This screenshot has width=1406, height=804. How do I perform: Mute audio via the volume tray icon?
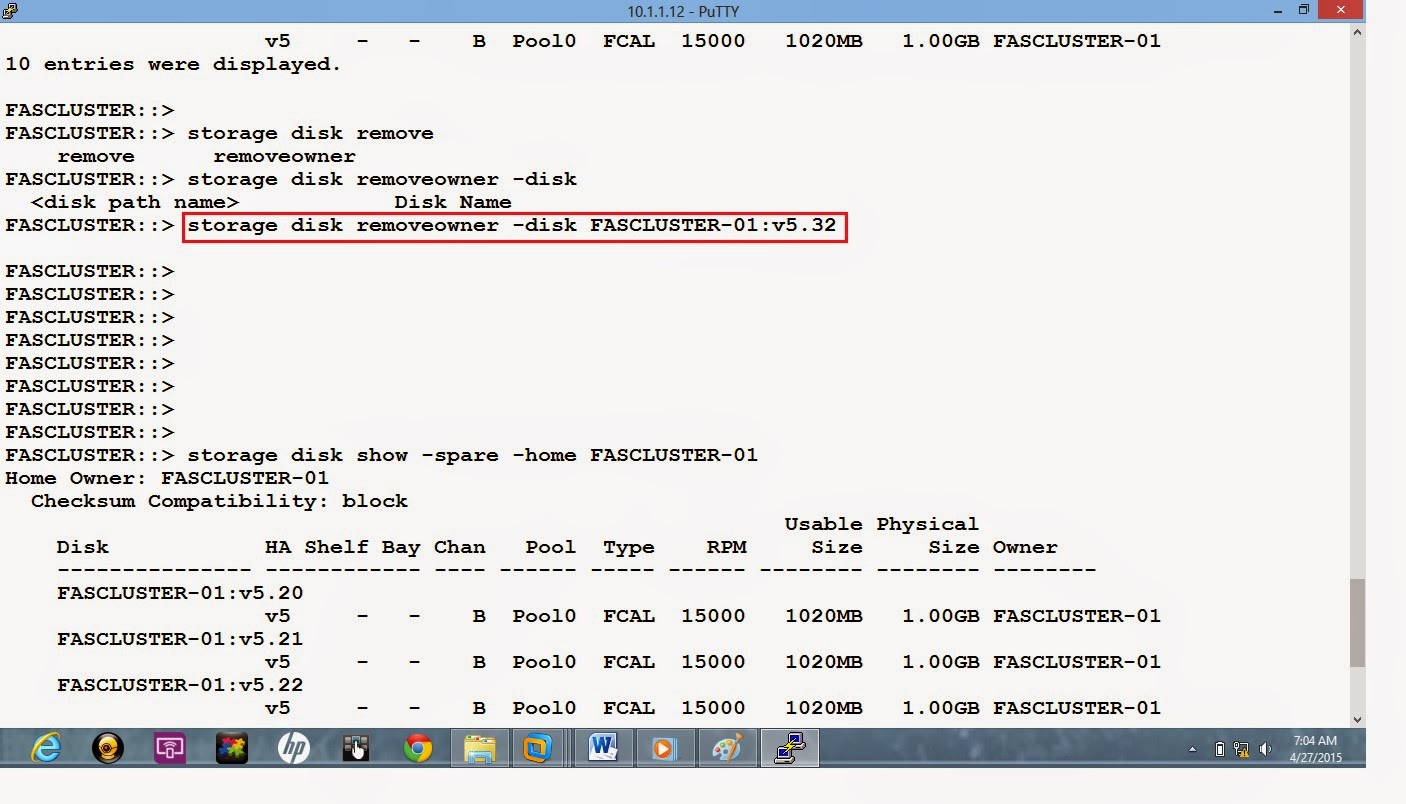(1264, 749)
